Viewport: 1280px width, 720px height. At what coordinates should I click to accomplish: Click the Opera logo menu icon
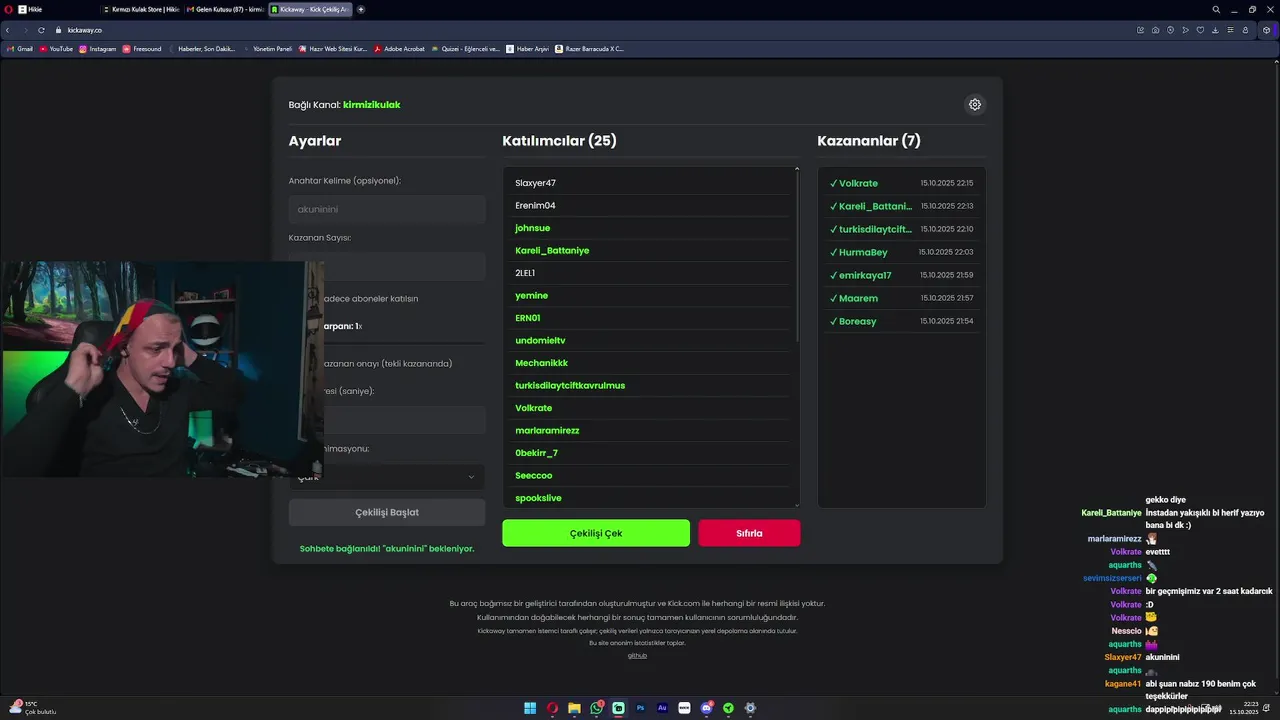[x=7, y=9]
